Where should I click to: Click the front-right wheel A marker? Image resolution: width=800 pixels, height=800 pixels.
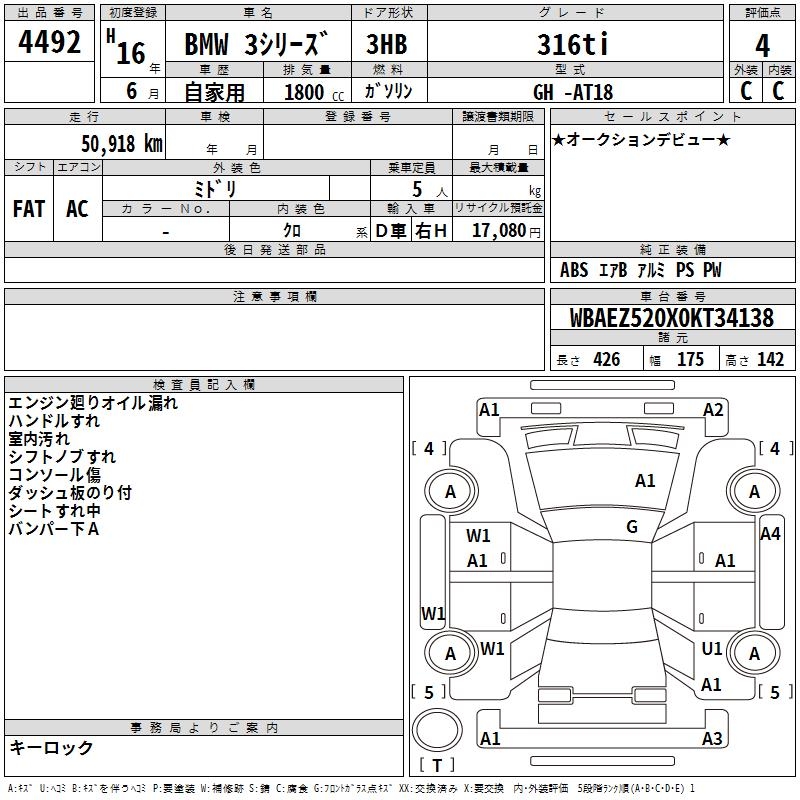tap(754, 492)
